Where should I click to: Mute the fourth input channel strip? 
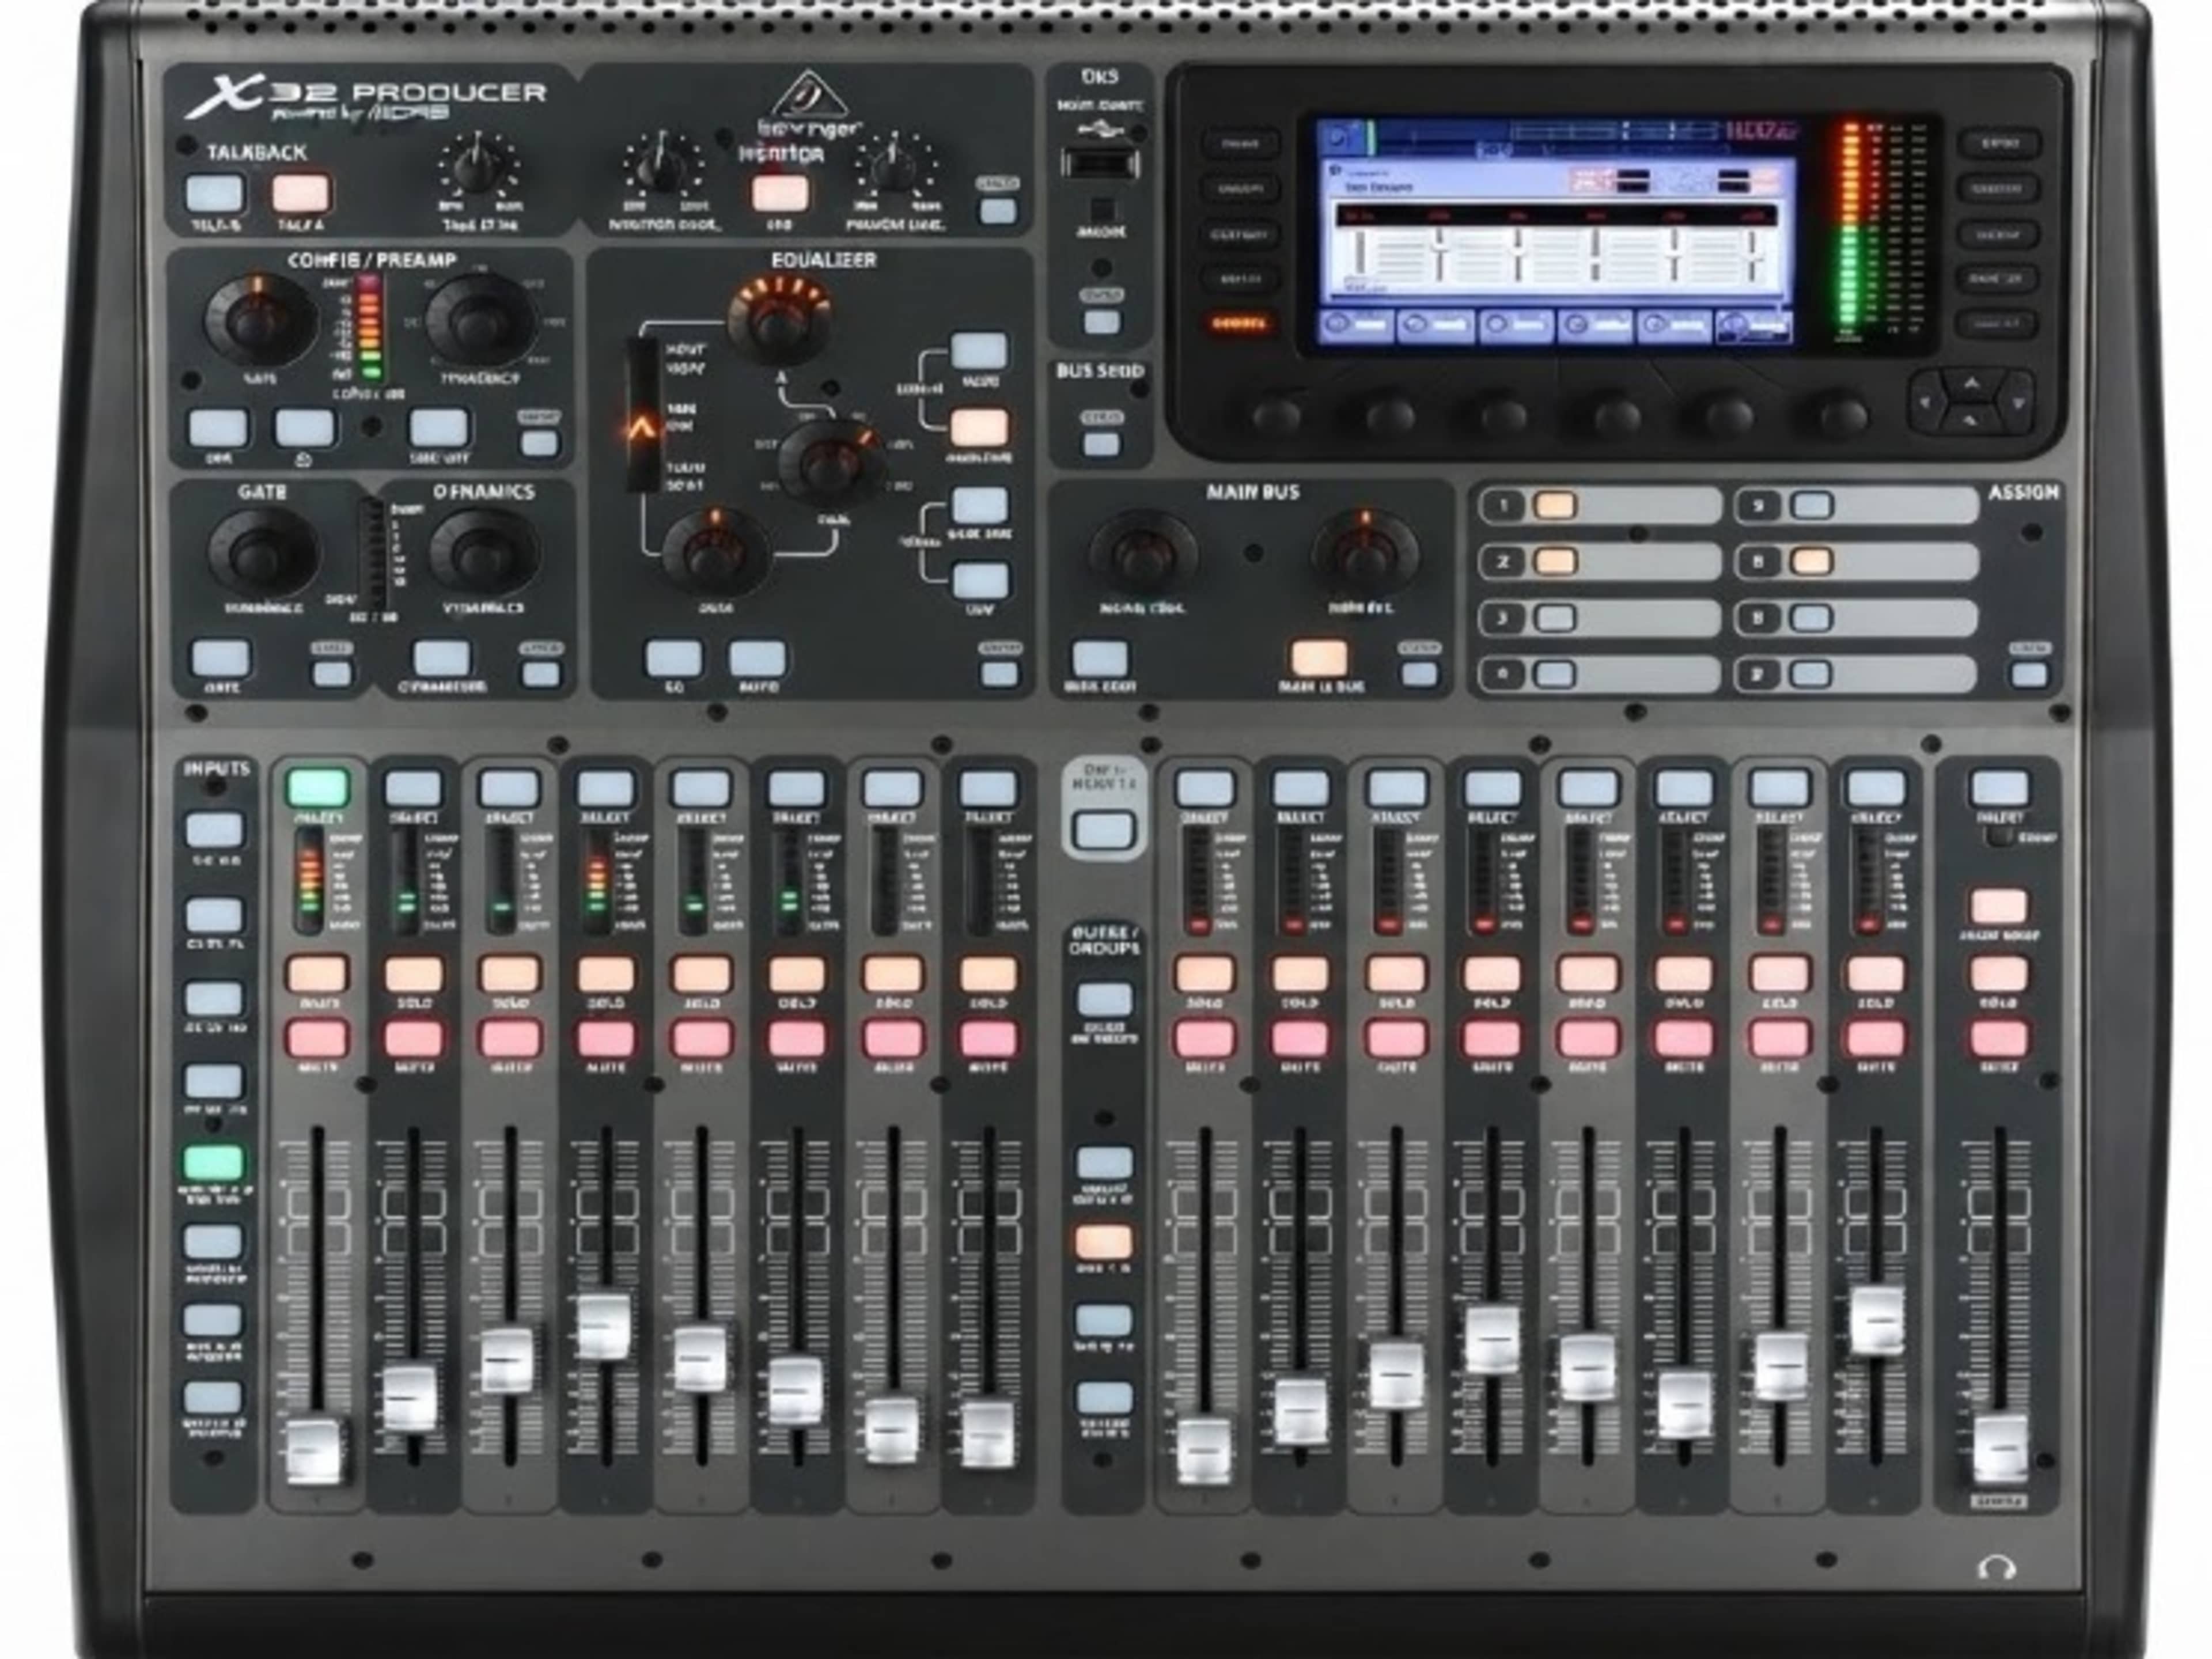pos(605,1039)
